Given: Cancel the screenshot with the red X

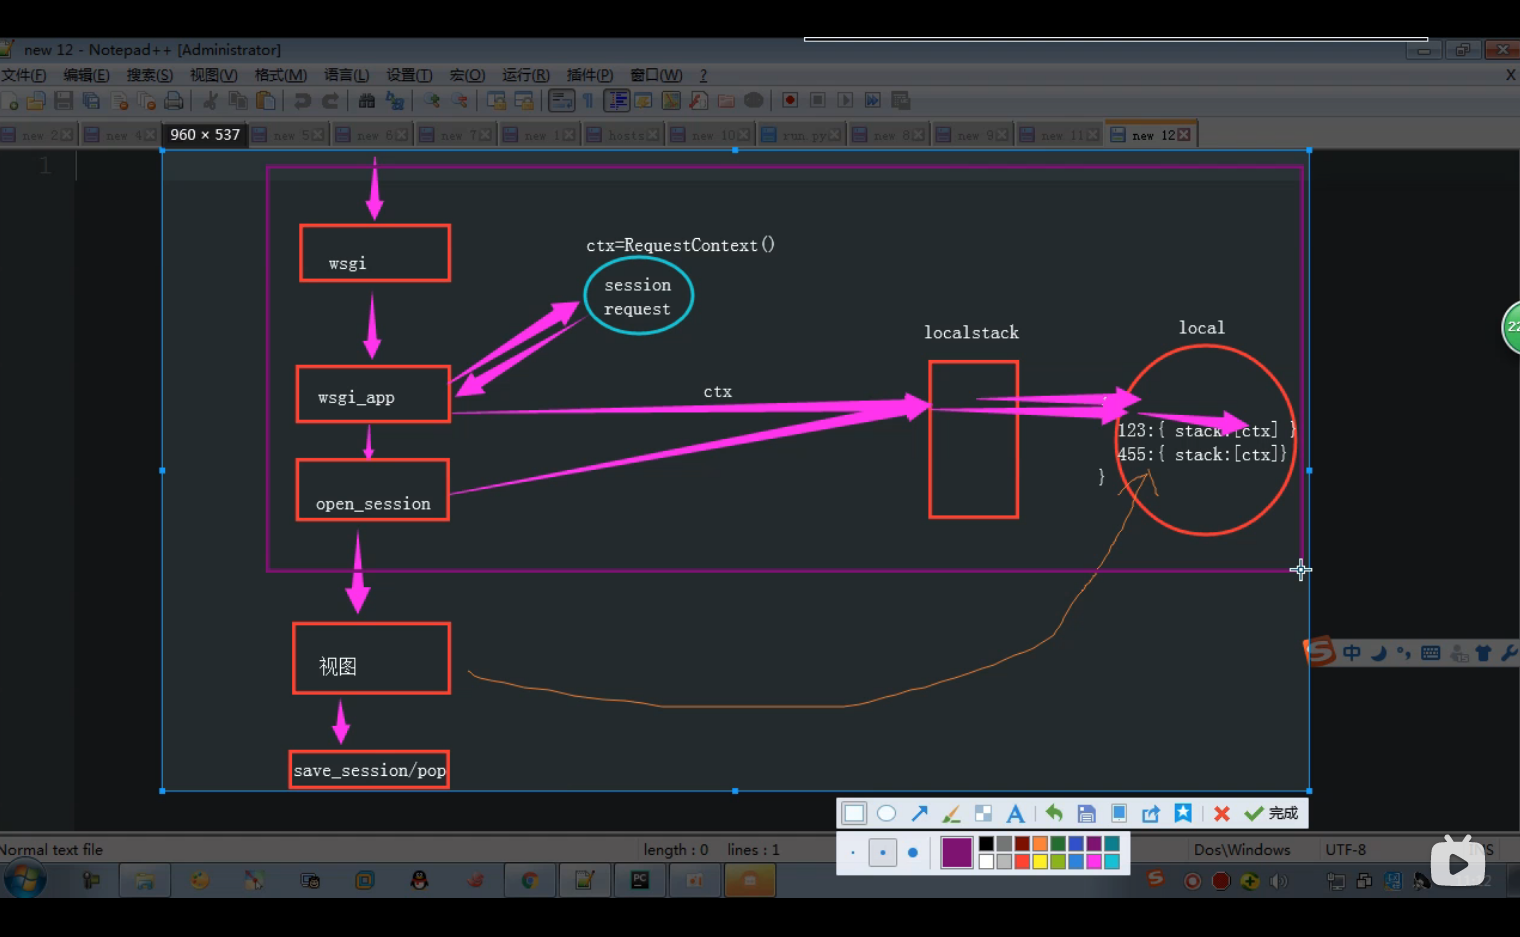Looking at the screenshot, I should (x=1221, y=813).
